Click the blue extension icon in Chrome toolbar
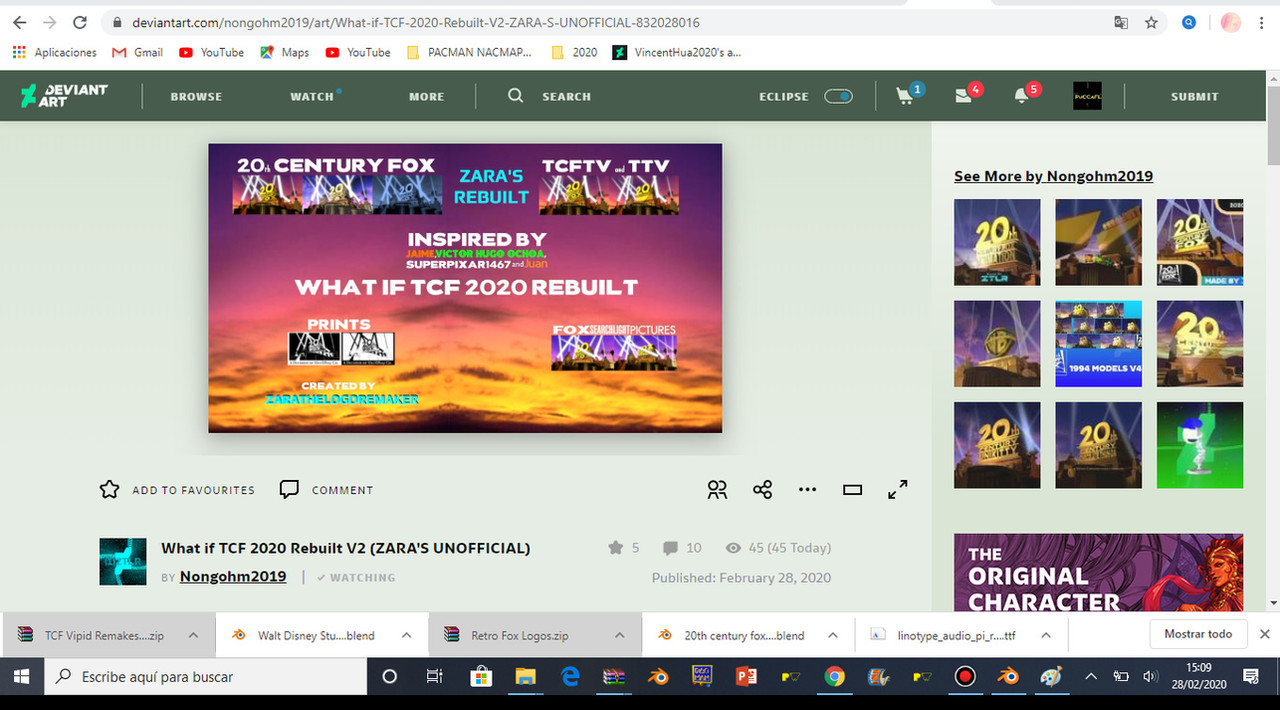The image size is (1280, 710). click(1189, 22)
